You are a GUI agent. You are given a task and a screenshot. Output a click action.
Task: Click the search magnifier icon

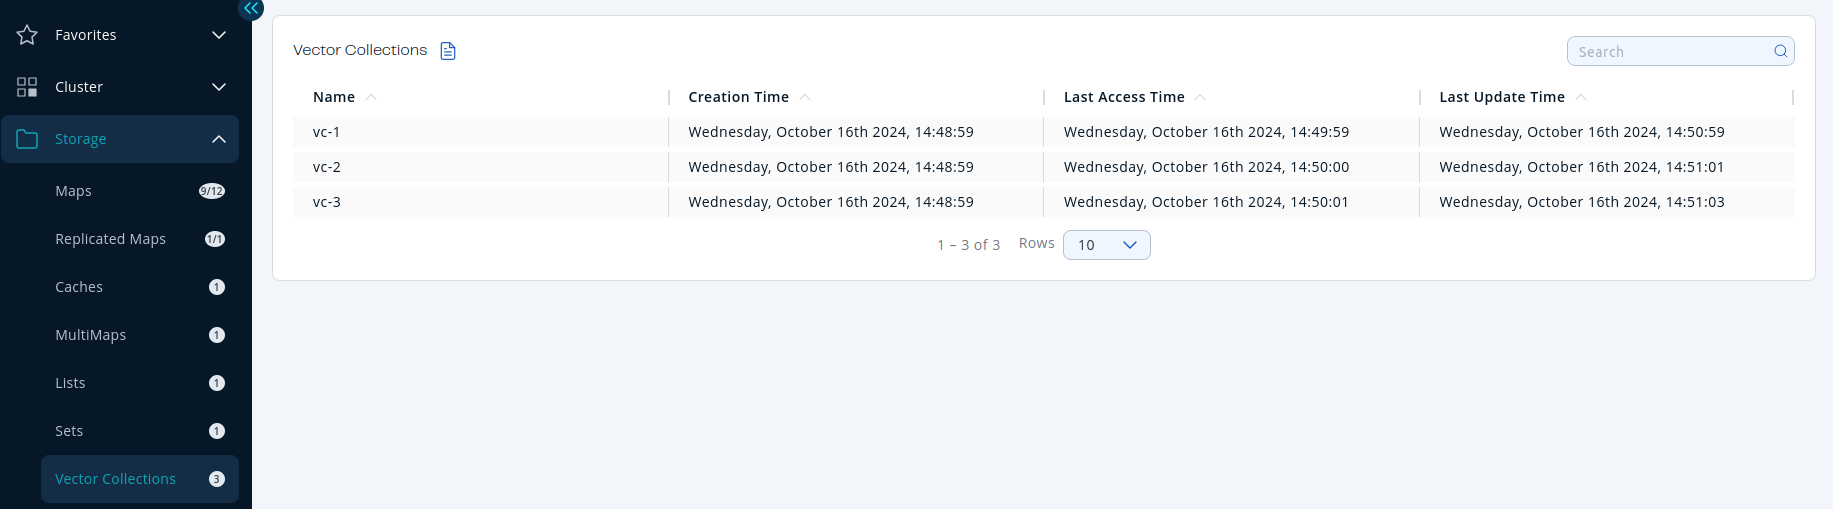[1780, 51]
